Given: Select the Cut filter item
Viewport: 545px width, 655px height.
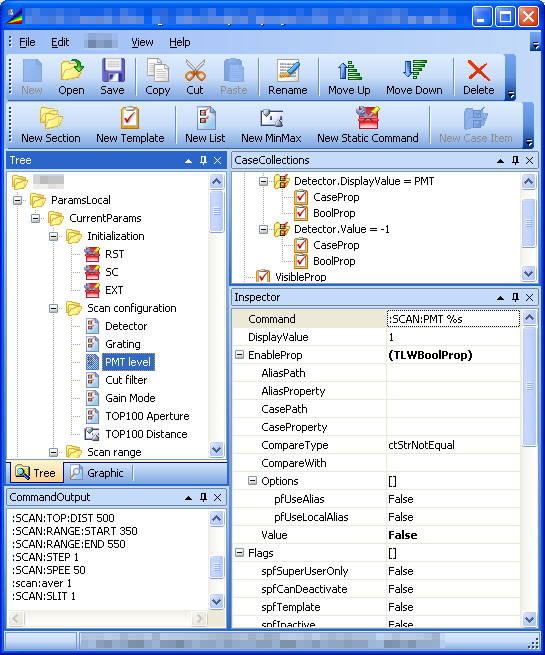Looking at the screenshot, I should pos(126,380).
